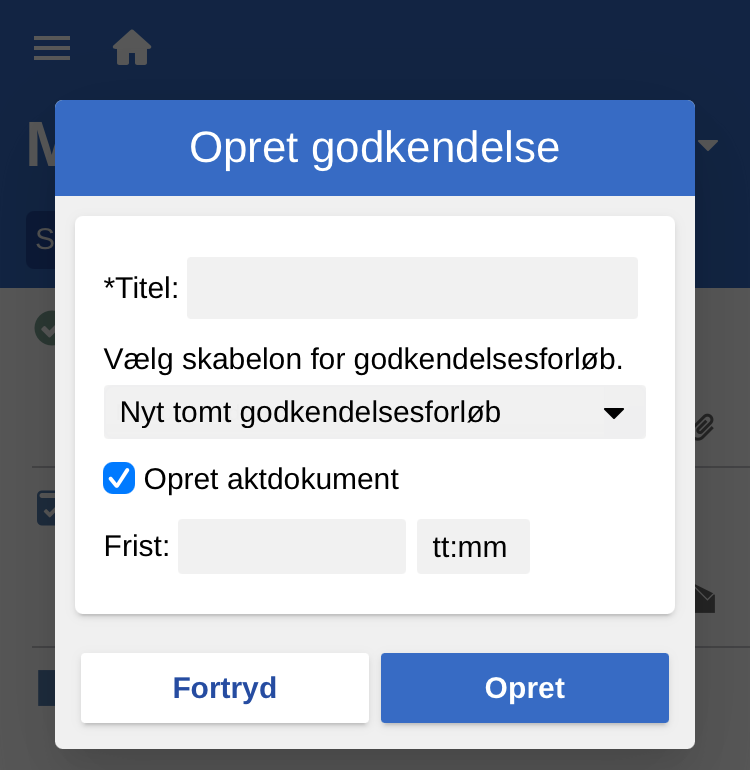The width and height of the screenshot is (750, 770).
Task: Click the tt:mm time field
Action: 473,547
